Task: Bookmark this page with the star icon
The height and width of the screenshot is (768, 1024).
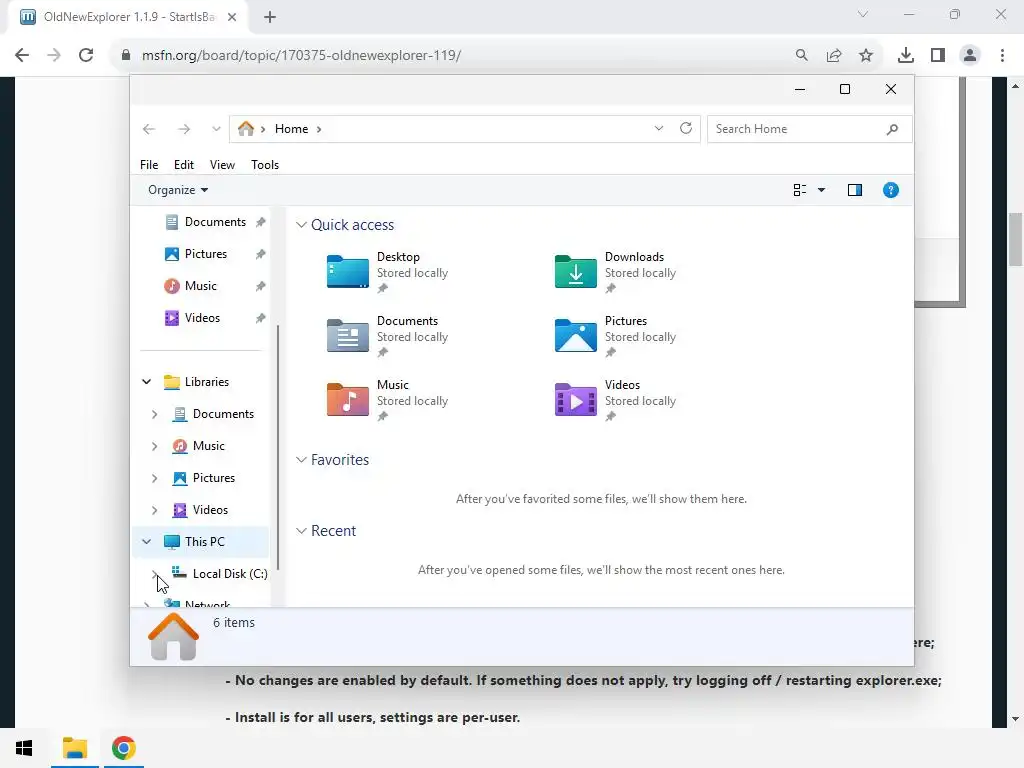Action: tap(866, 56)
